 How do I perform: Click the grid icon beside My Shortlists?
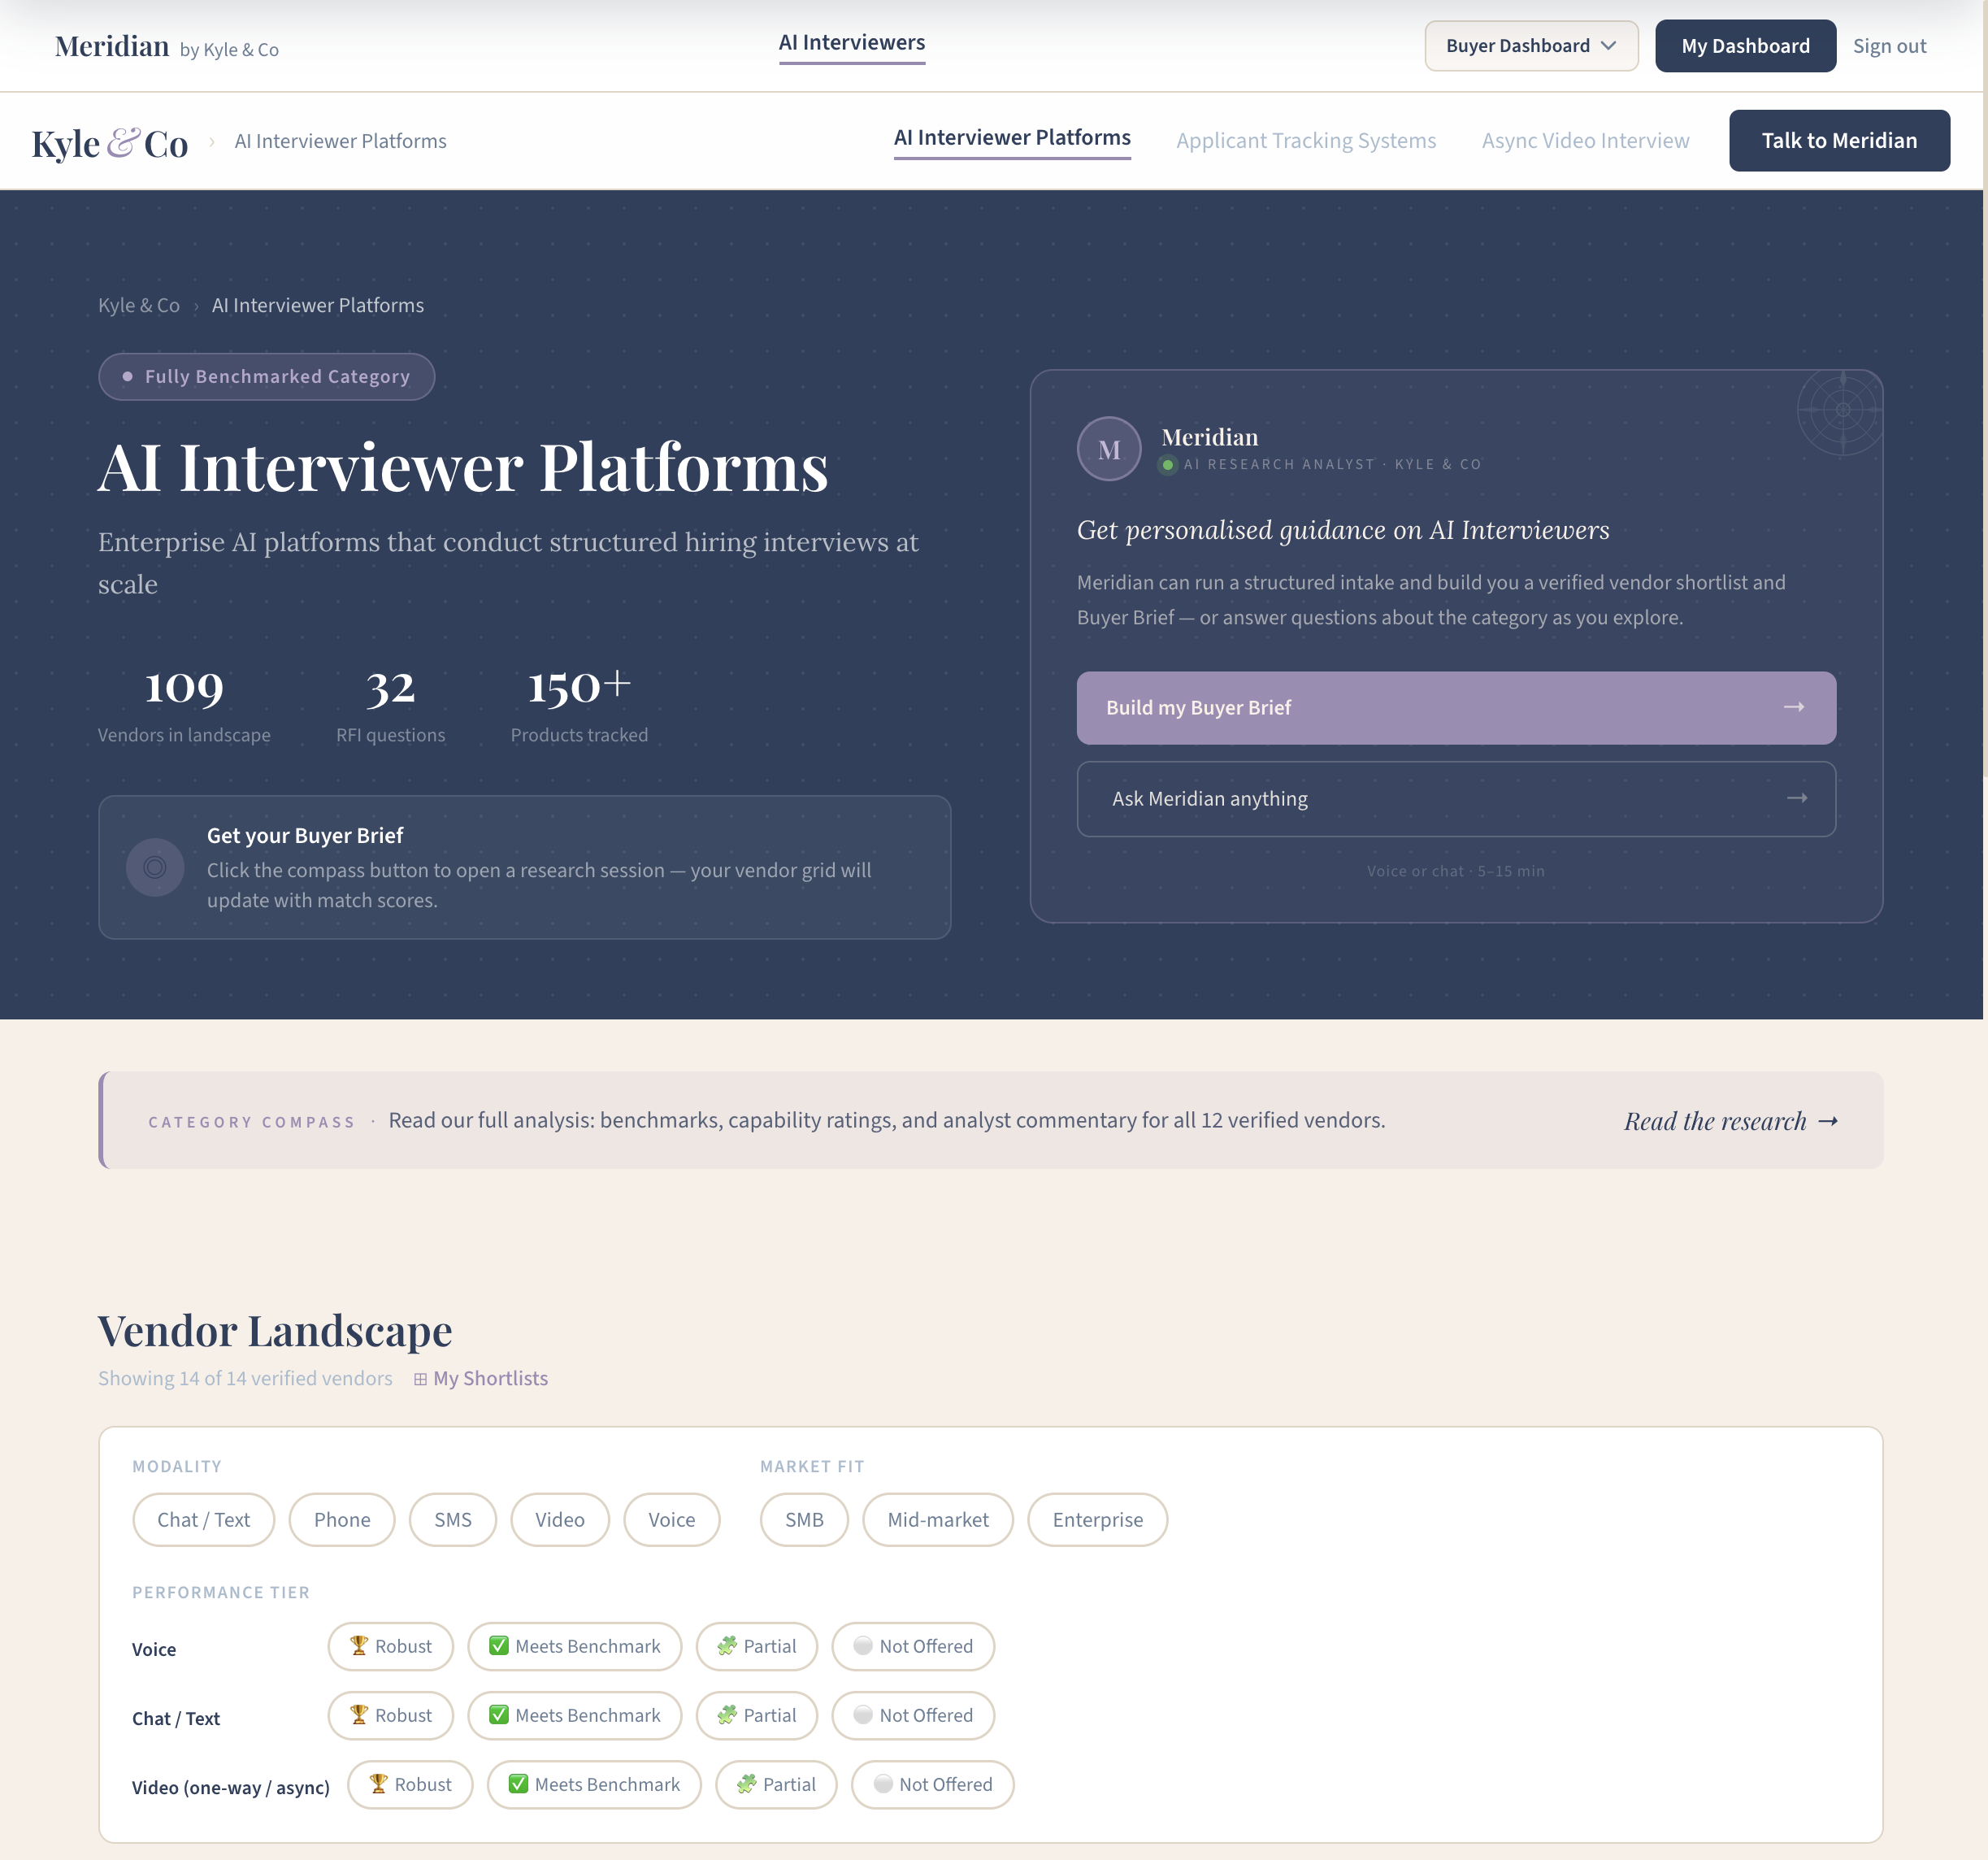(x=420, y=1379)
